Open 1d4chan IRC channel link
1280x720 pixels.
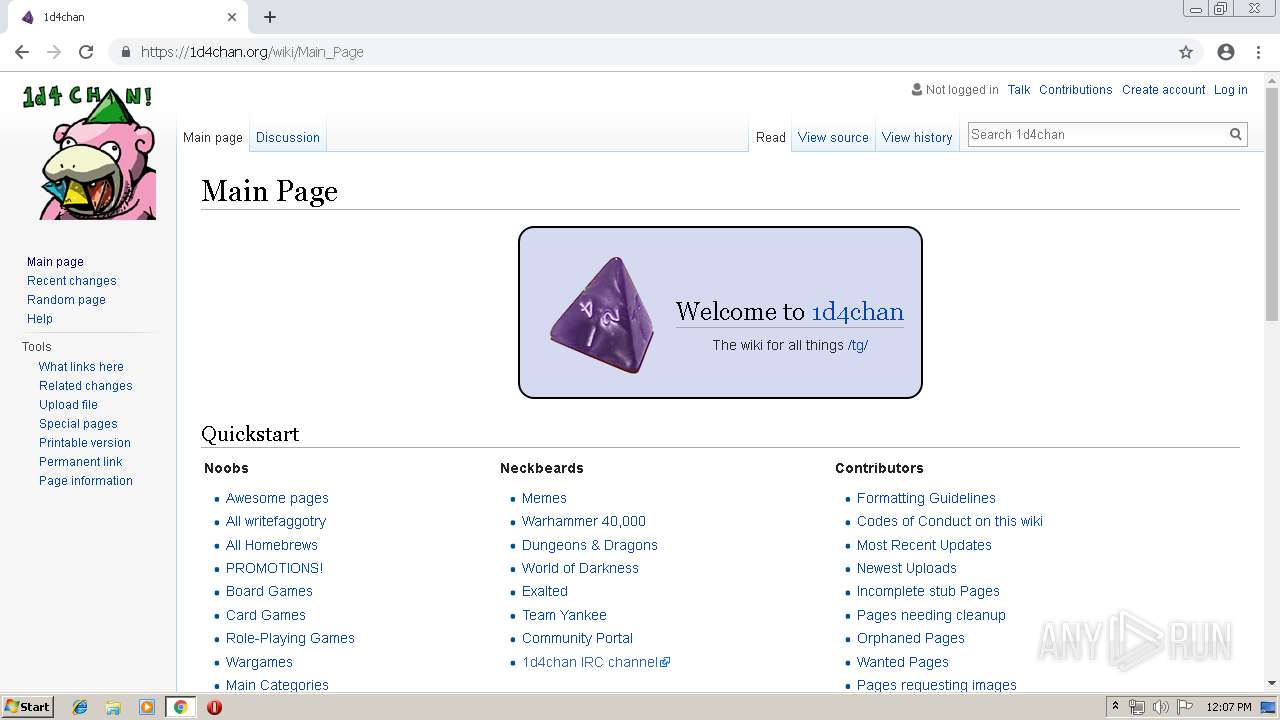pyautogui.click(x=596, y=662)
